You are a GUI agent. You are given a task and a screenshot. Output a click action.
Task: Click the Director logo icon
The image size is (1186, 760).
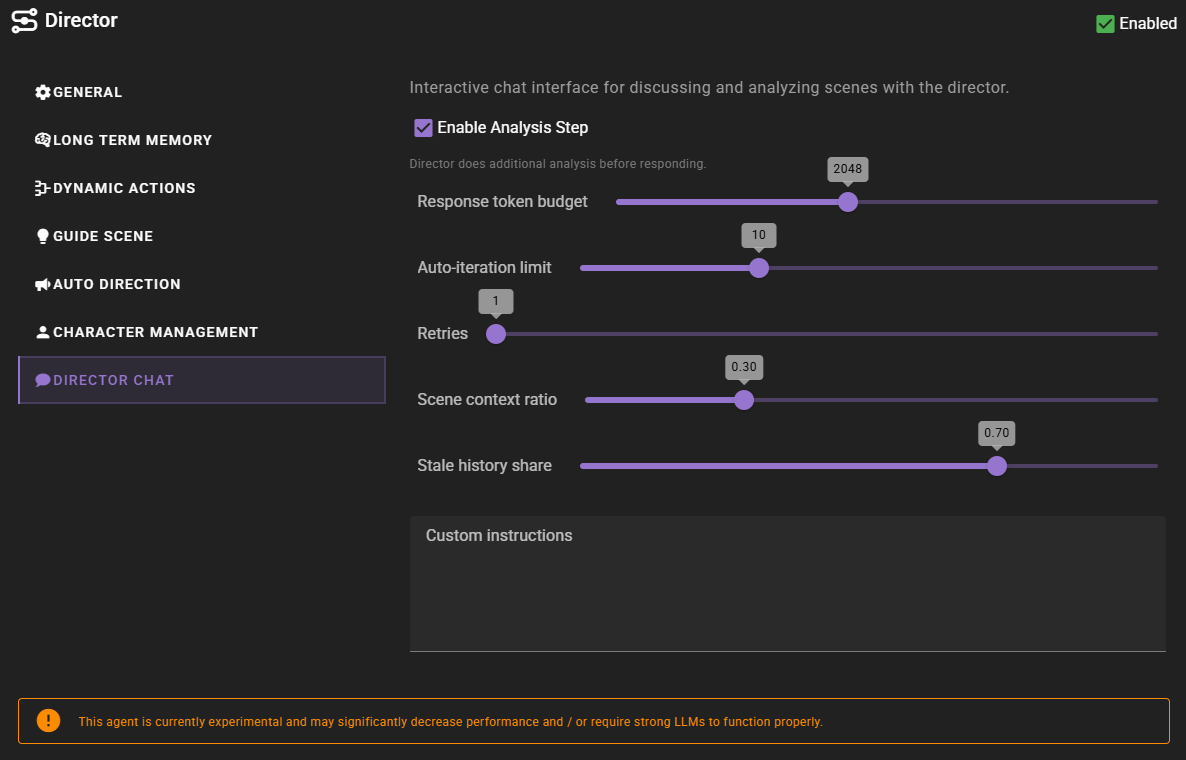click(x=24, y=21)
